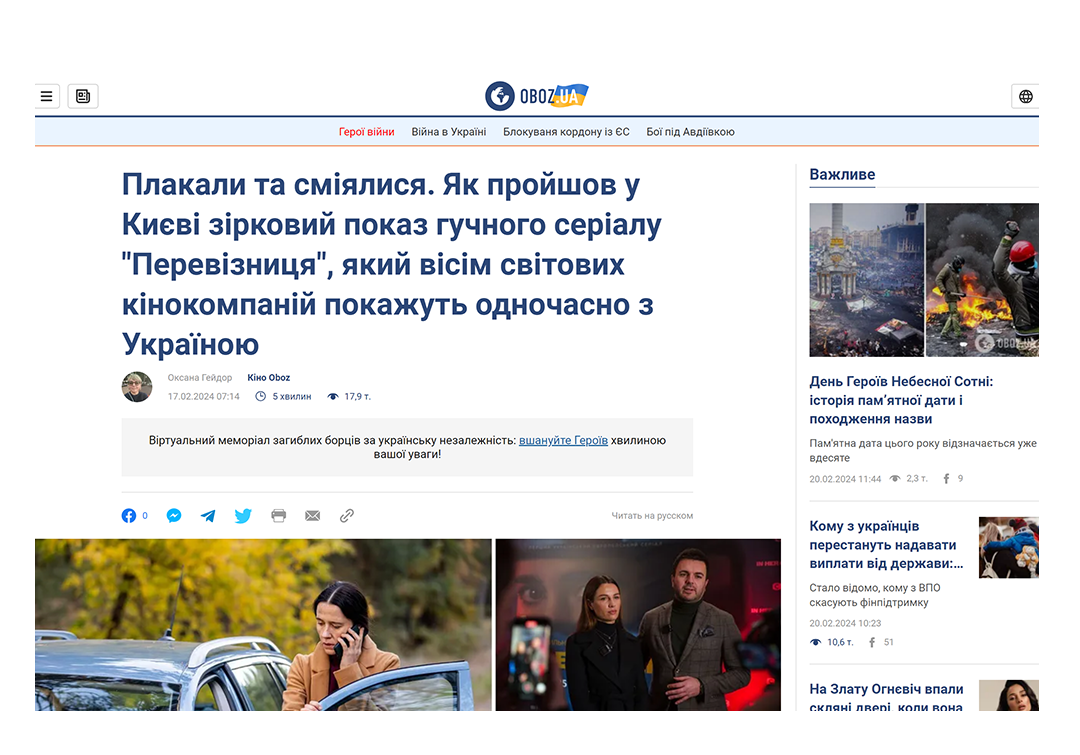
Task: Open 'День Героїв Небесної Сотні' article
Action: [900, 400]
